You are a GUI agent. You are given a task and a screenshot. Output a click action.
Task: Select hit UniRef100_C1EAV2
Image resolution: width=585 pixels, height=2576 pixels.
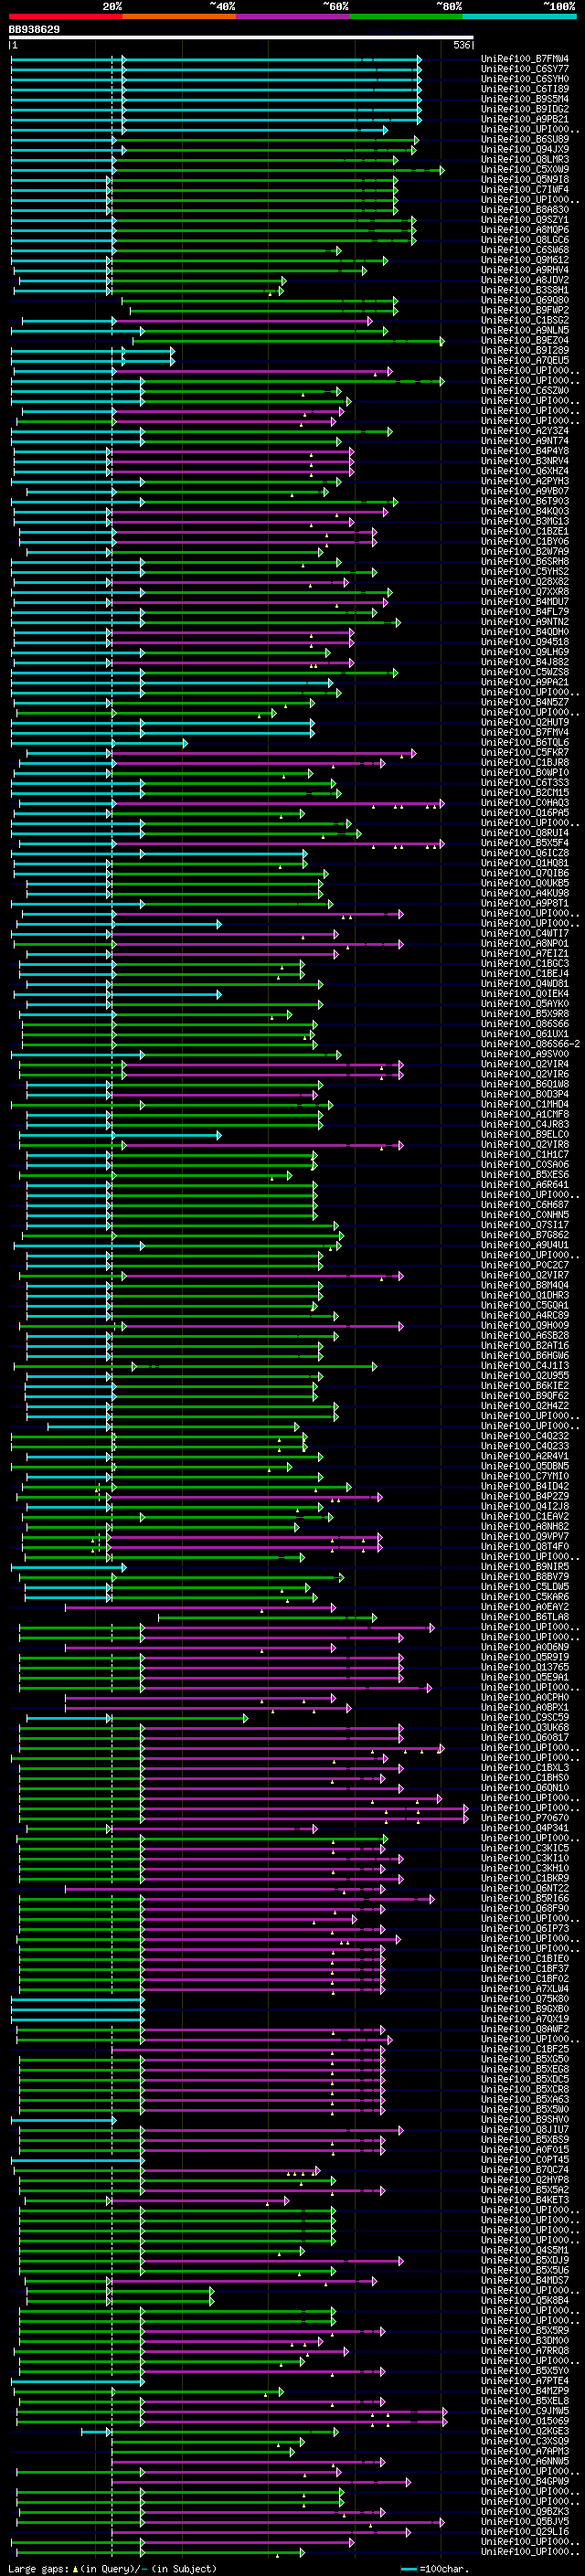pyautogui.click(x=525, y=1516)
